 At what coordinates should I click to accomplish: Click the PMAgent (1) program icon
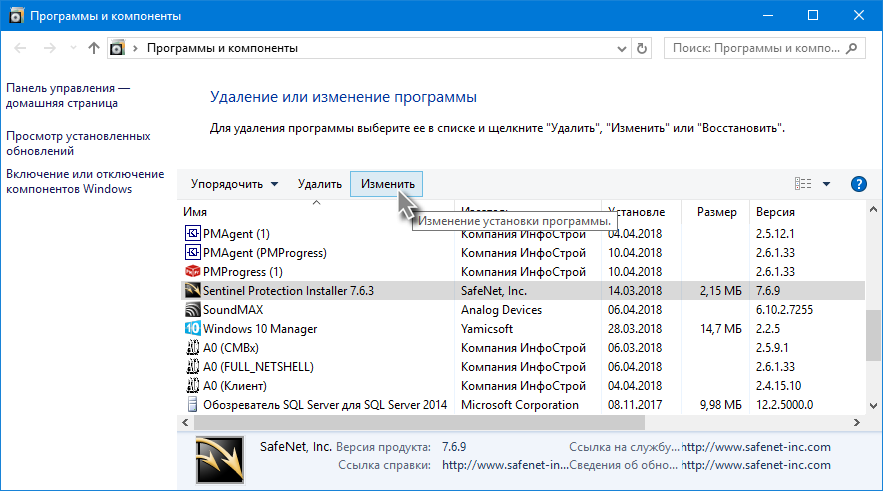point(193,233)
